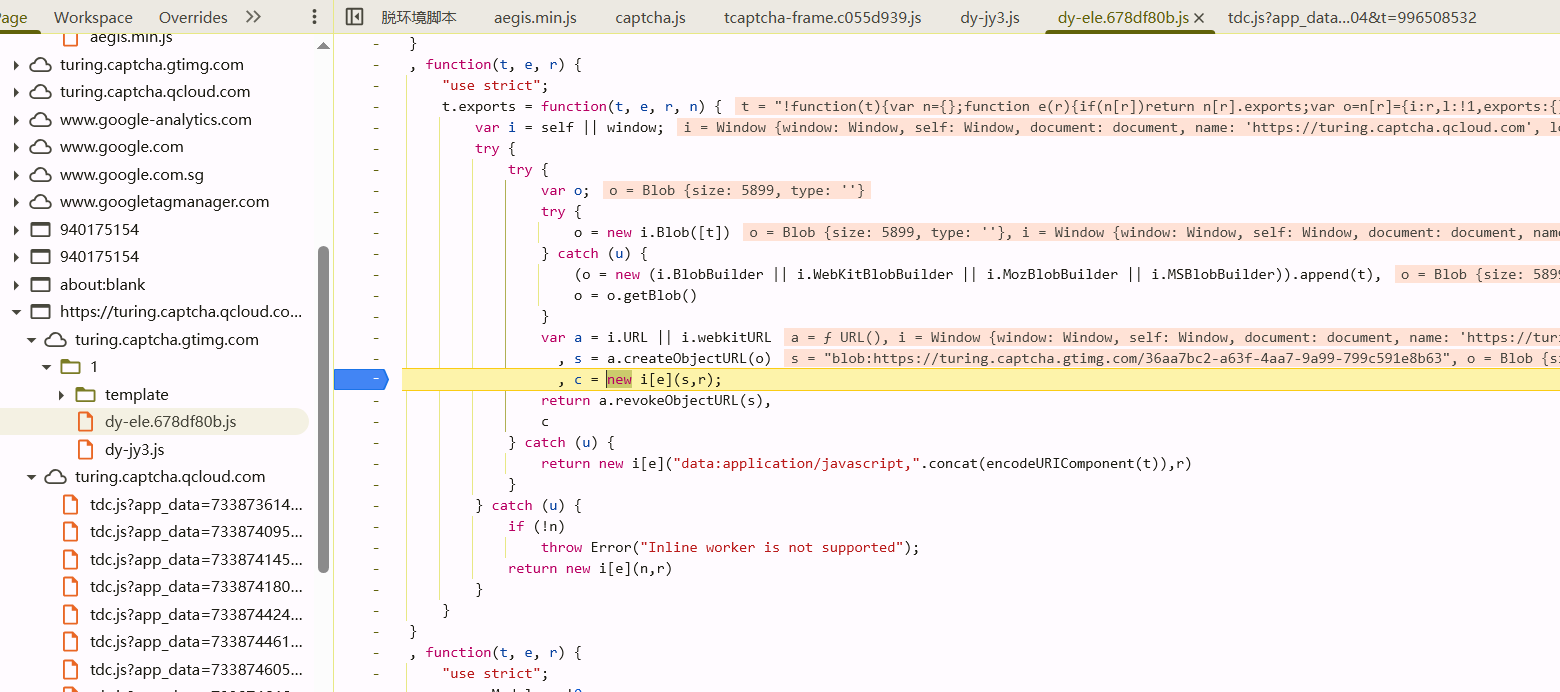
Task: Click the file icon of dy-jy3.js
Action: 85,449
